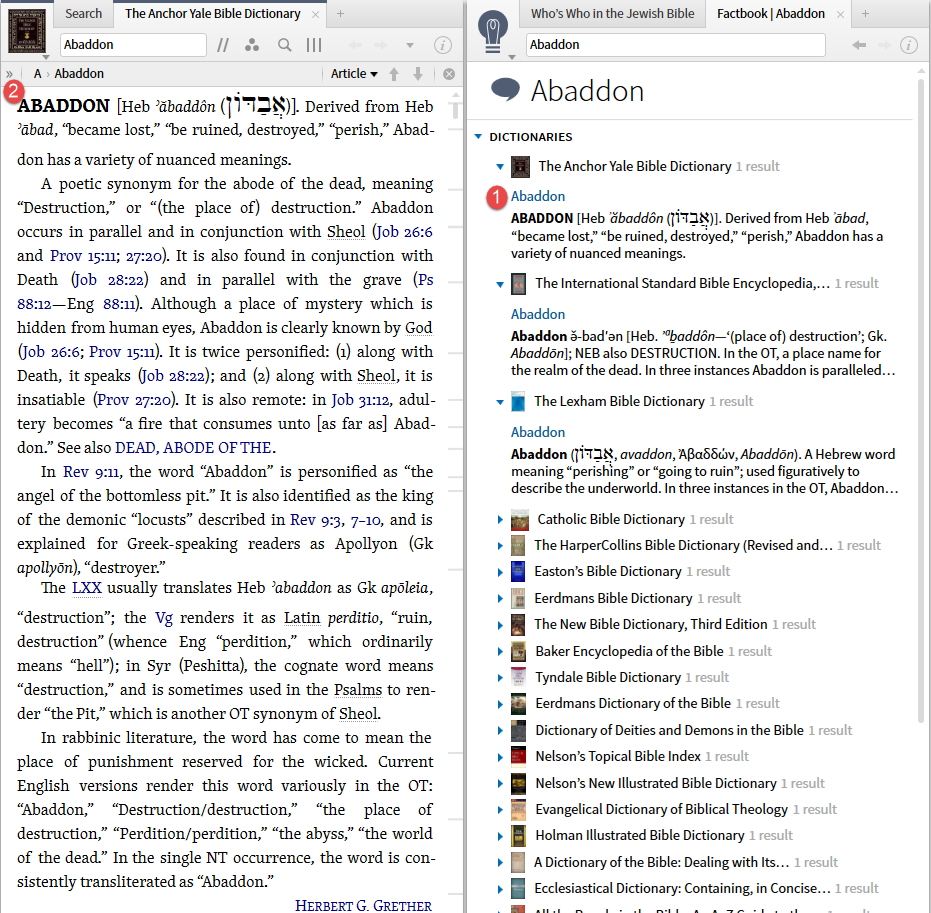Open inline search magnifier icon
The height and width of the screenshot is (913, 931).
[x=285, y=45]
